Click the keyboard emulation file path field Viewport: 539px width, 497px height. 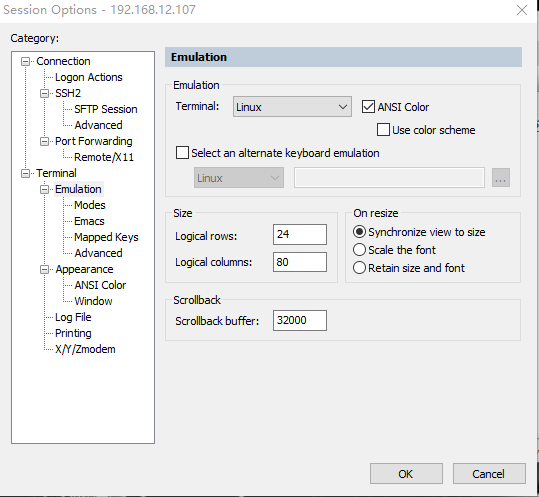(389, 178)
